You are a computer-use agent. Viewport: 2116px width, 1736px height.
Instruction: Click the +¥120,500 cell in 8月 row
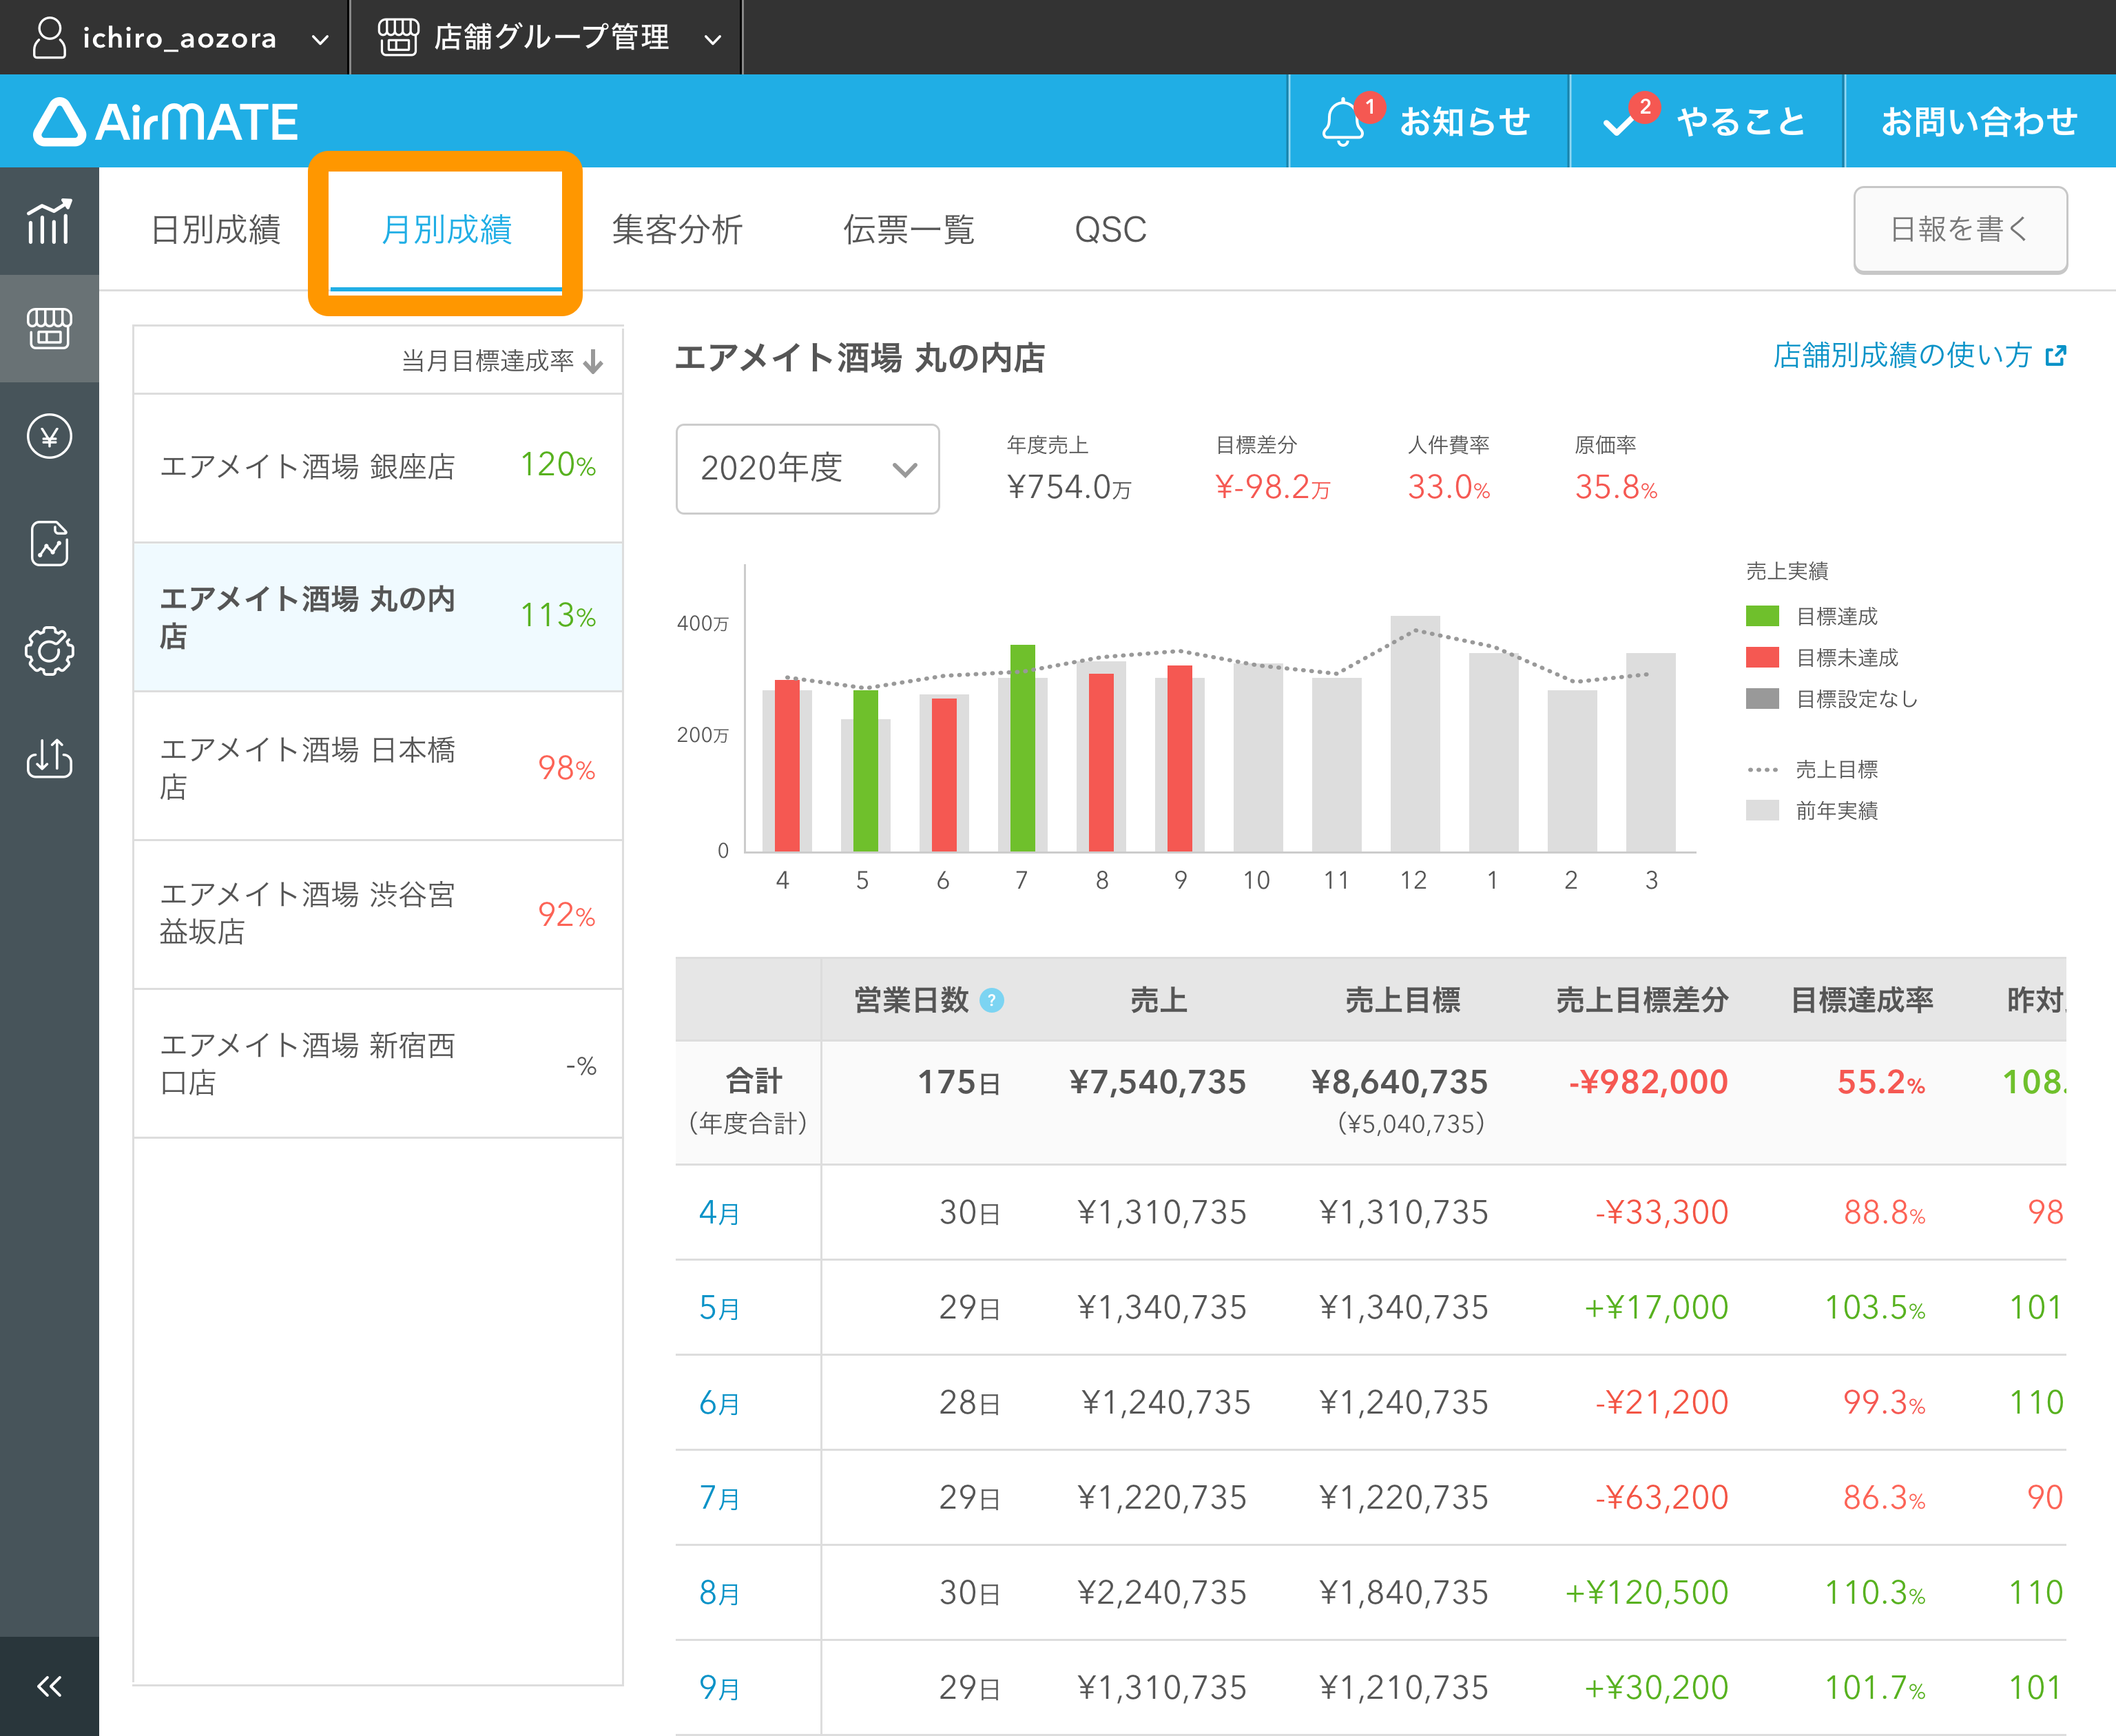point(1647,1593)
